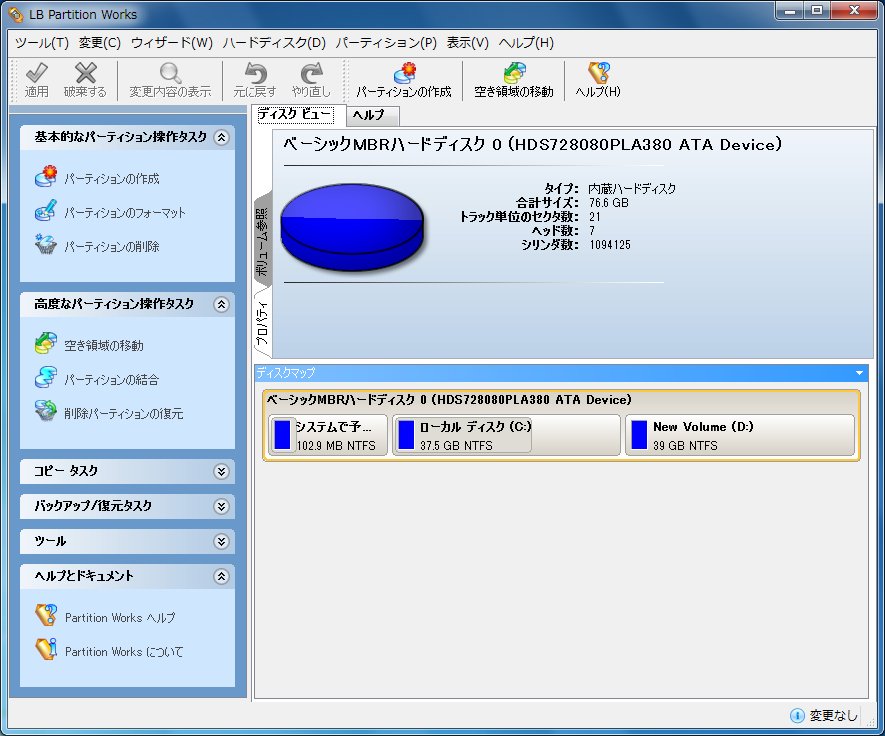This screenshot has width=885, height=736.
Task: Click the ヘルプ(H) toolbar icon
Action: (x=598, y=73)
